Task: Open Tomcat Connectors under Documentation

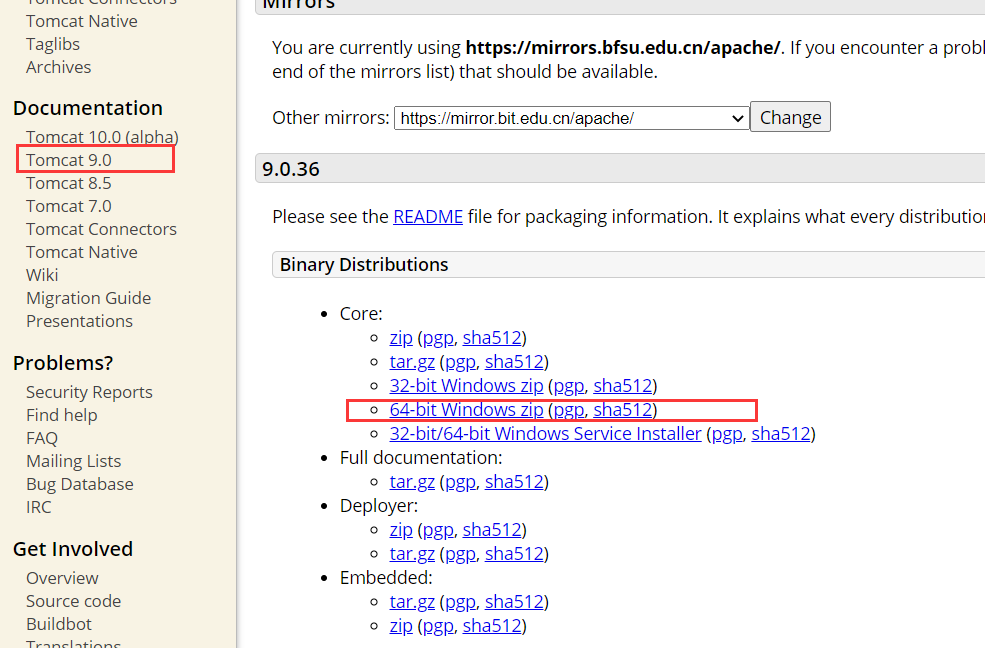Action: (x=101, y=229)
